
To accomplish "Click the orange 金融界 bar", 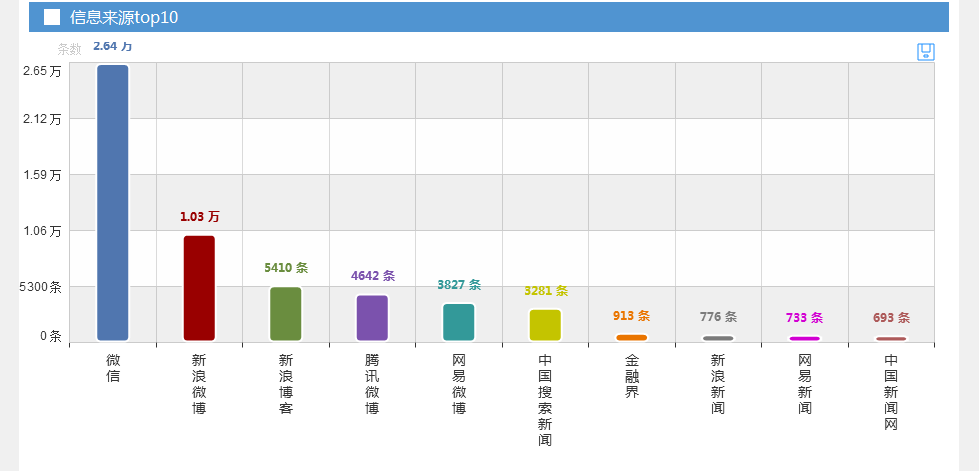I will [632, 338].
